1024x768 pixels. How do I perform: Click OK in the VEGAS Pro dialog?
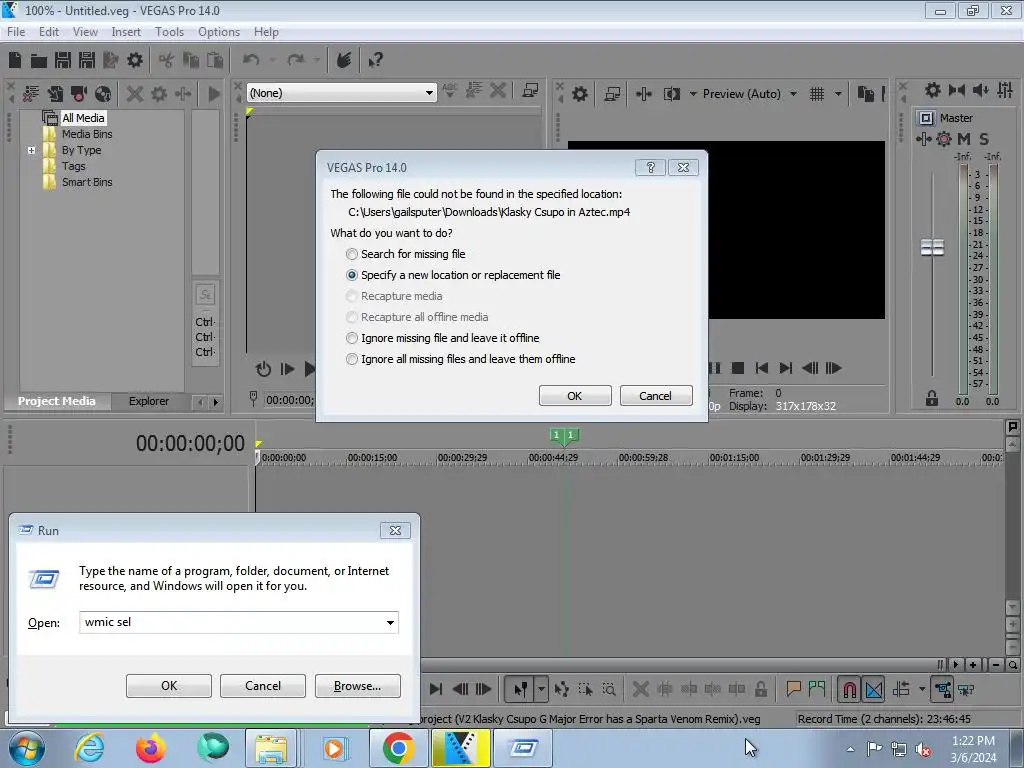575,396
